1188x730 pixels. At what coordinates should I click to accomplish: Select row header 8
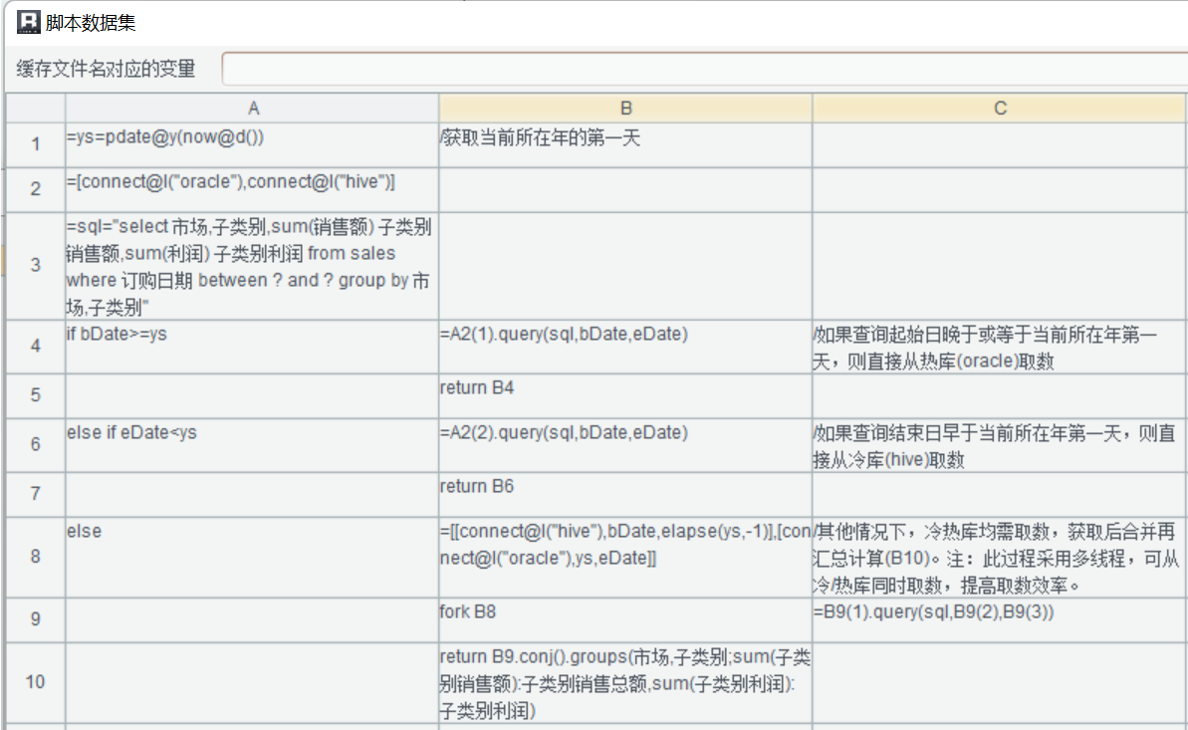[36, 557]
